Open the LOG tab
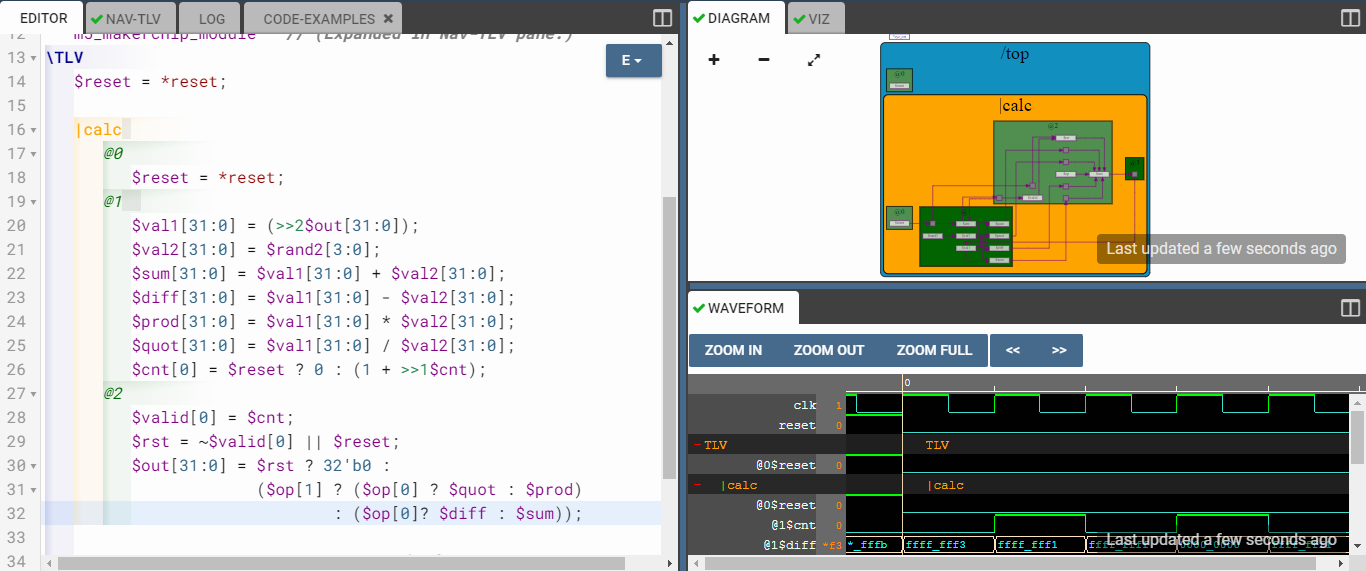 point(211,18)
